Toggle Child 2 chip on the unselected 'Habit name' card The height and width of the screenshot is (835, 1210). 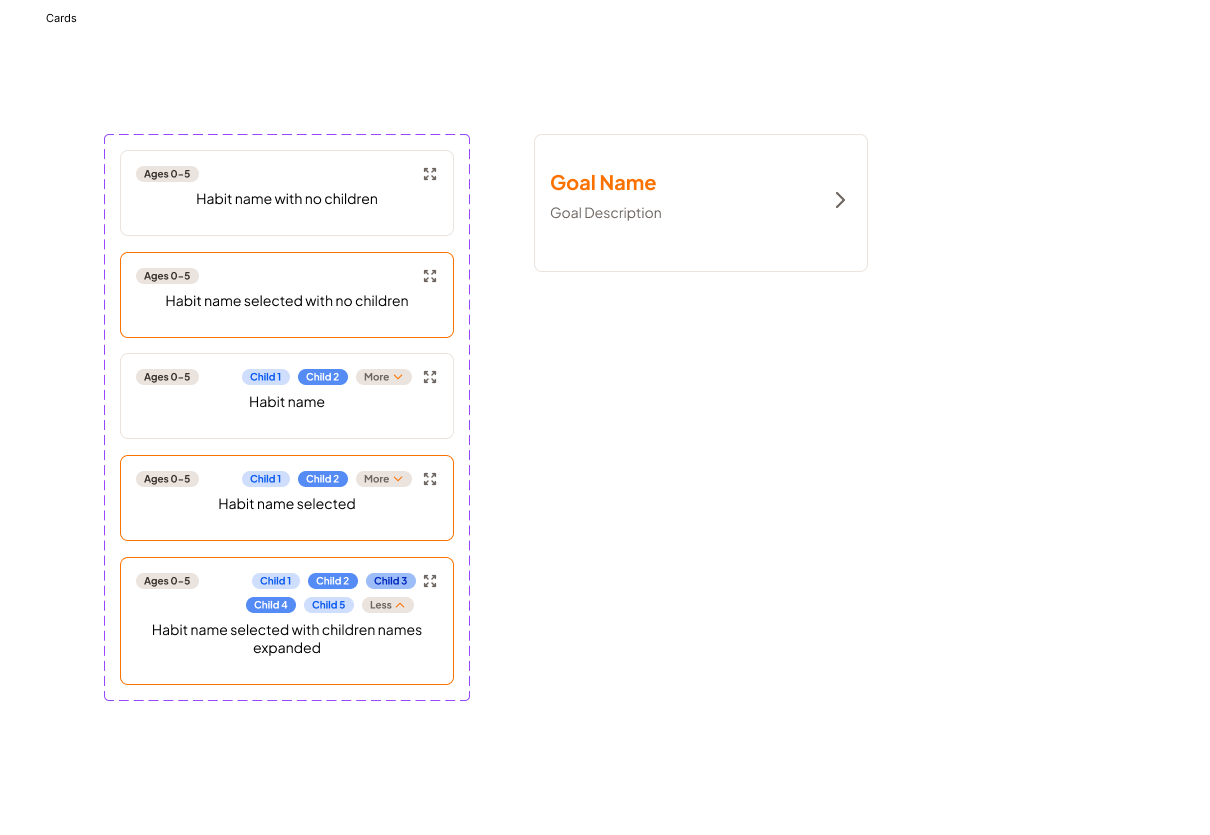[x=323, y=377]
